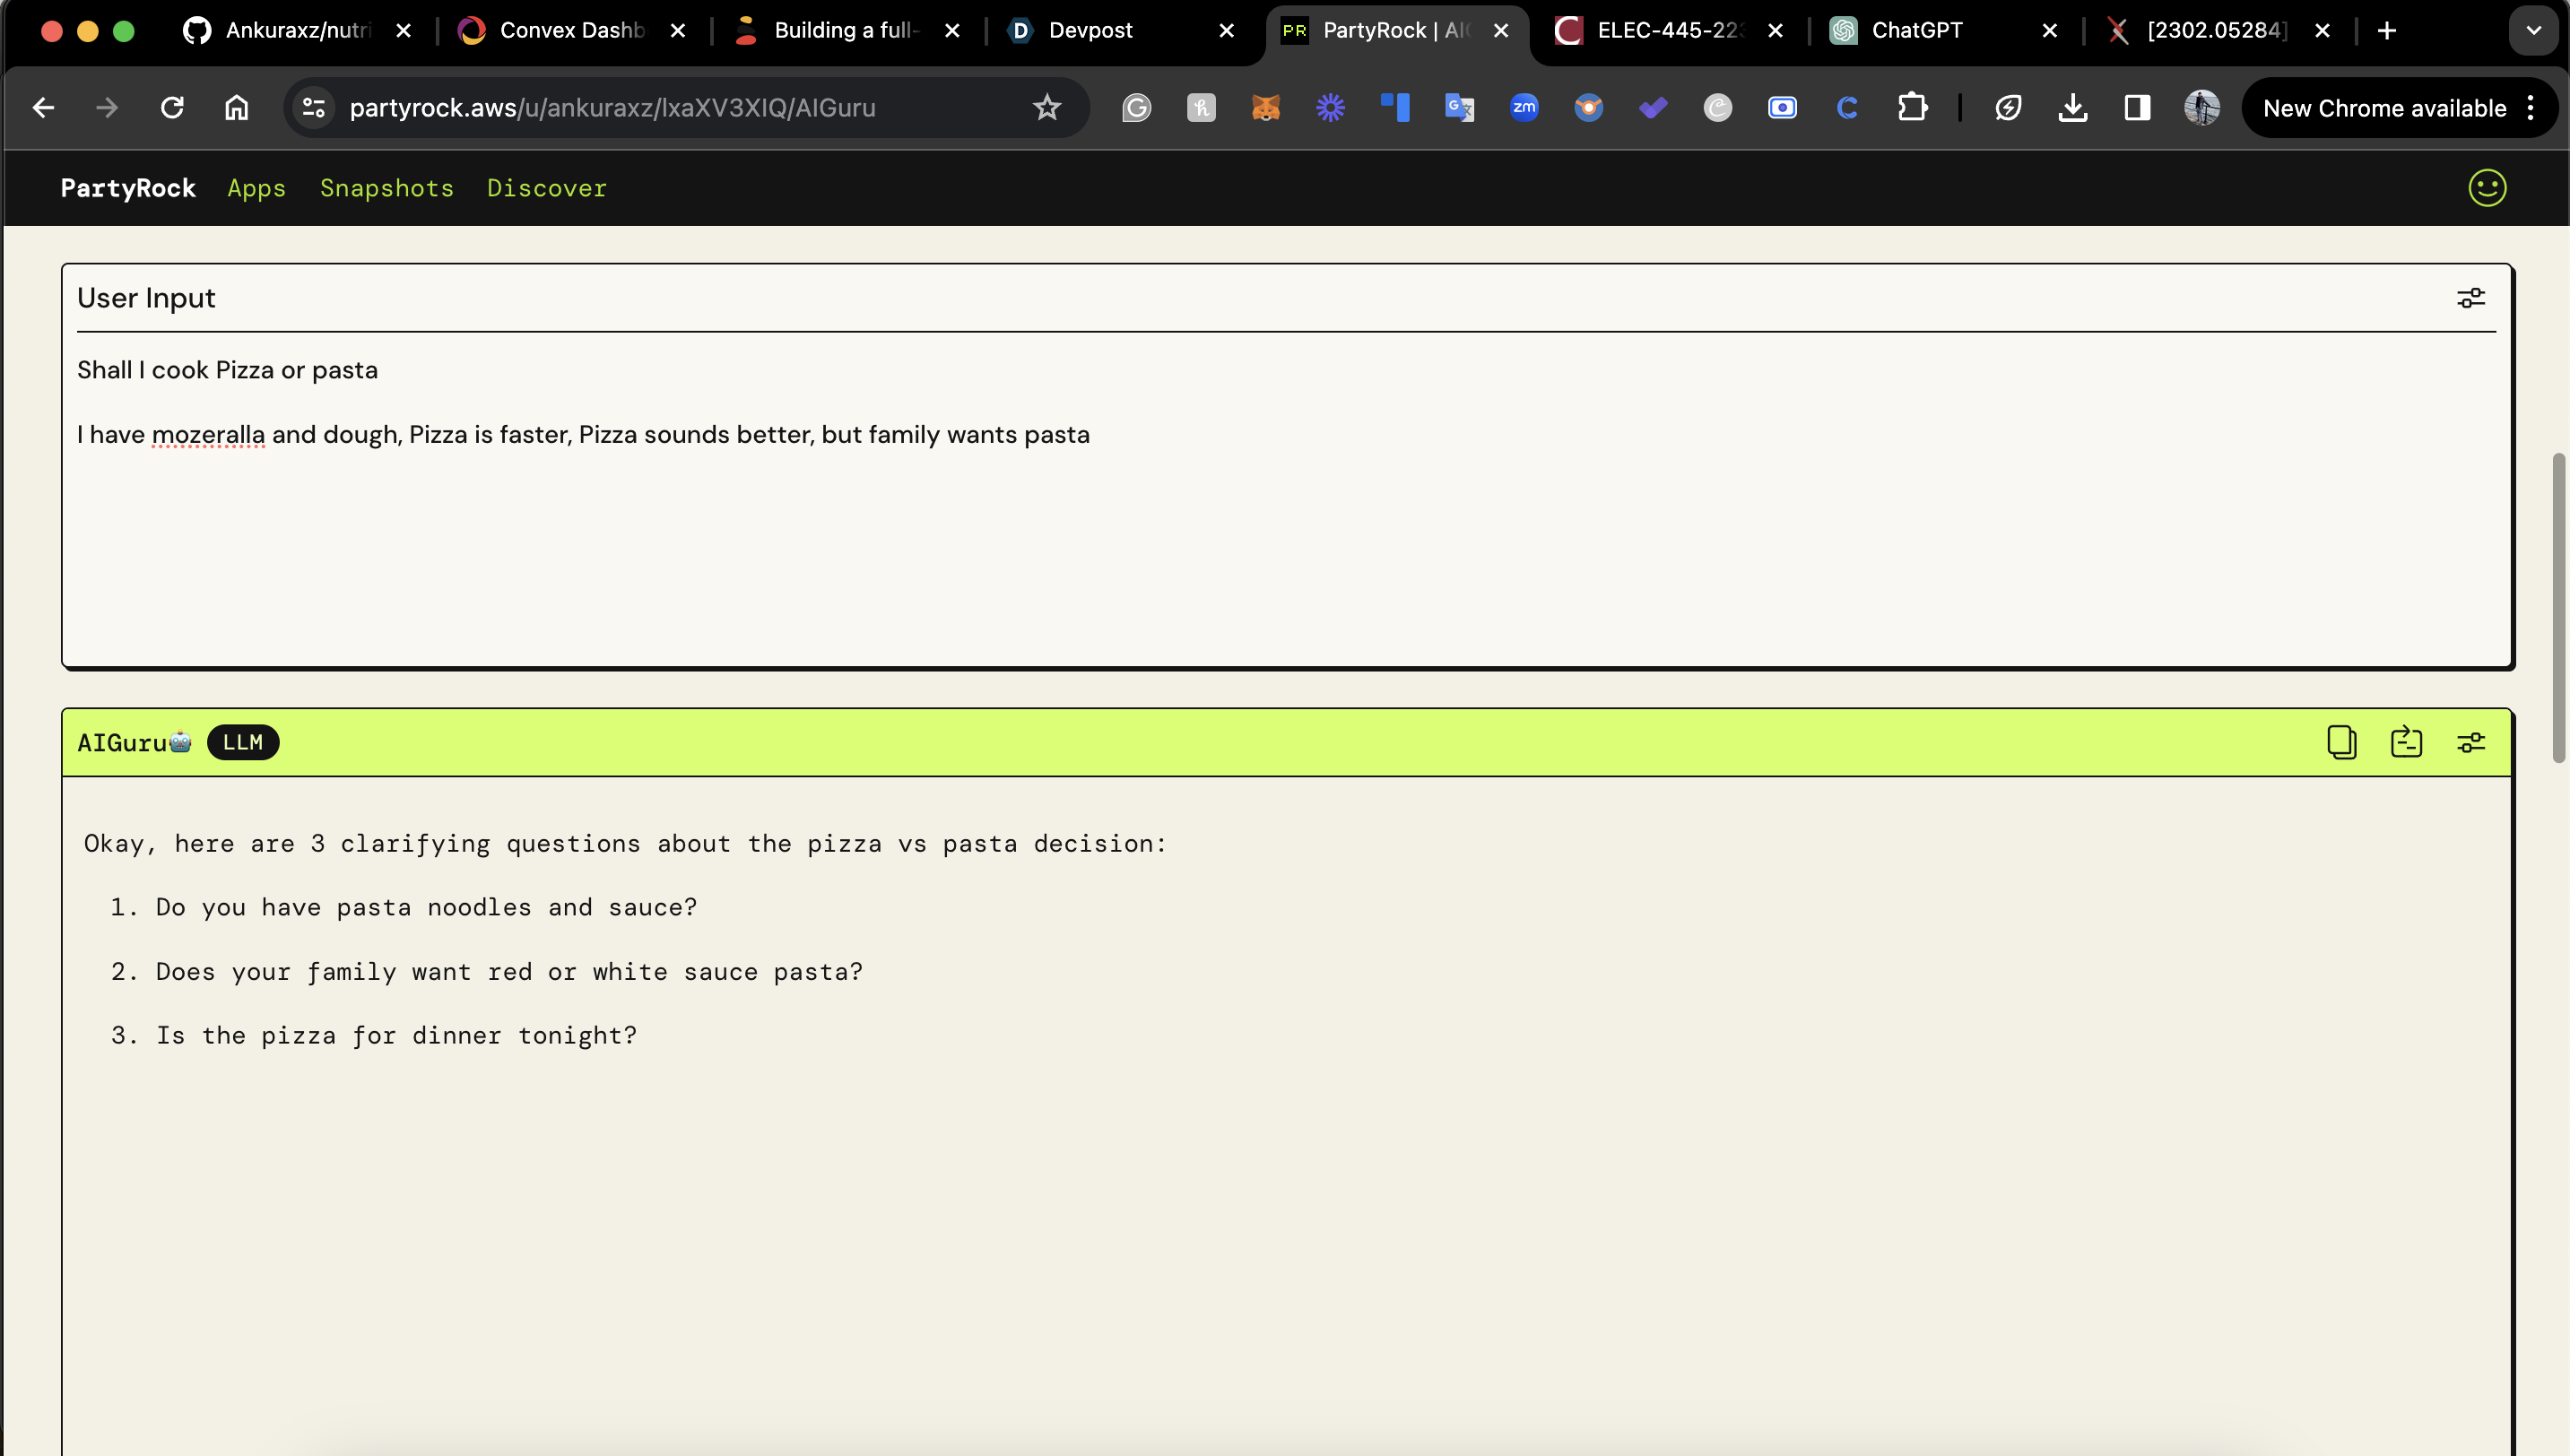Go to the Discover page
The height and width of the screenshot is (1456, 2570).
[546, 188]
